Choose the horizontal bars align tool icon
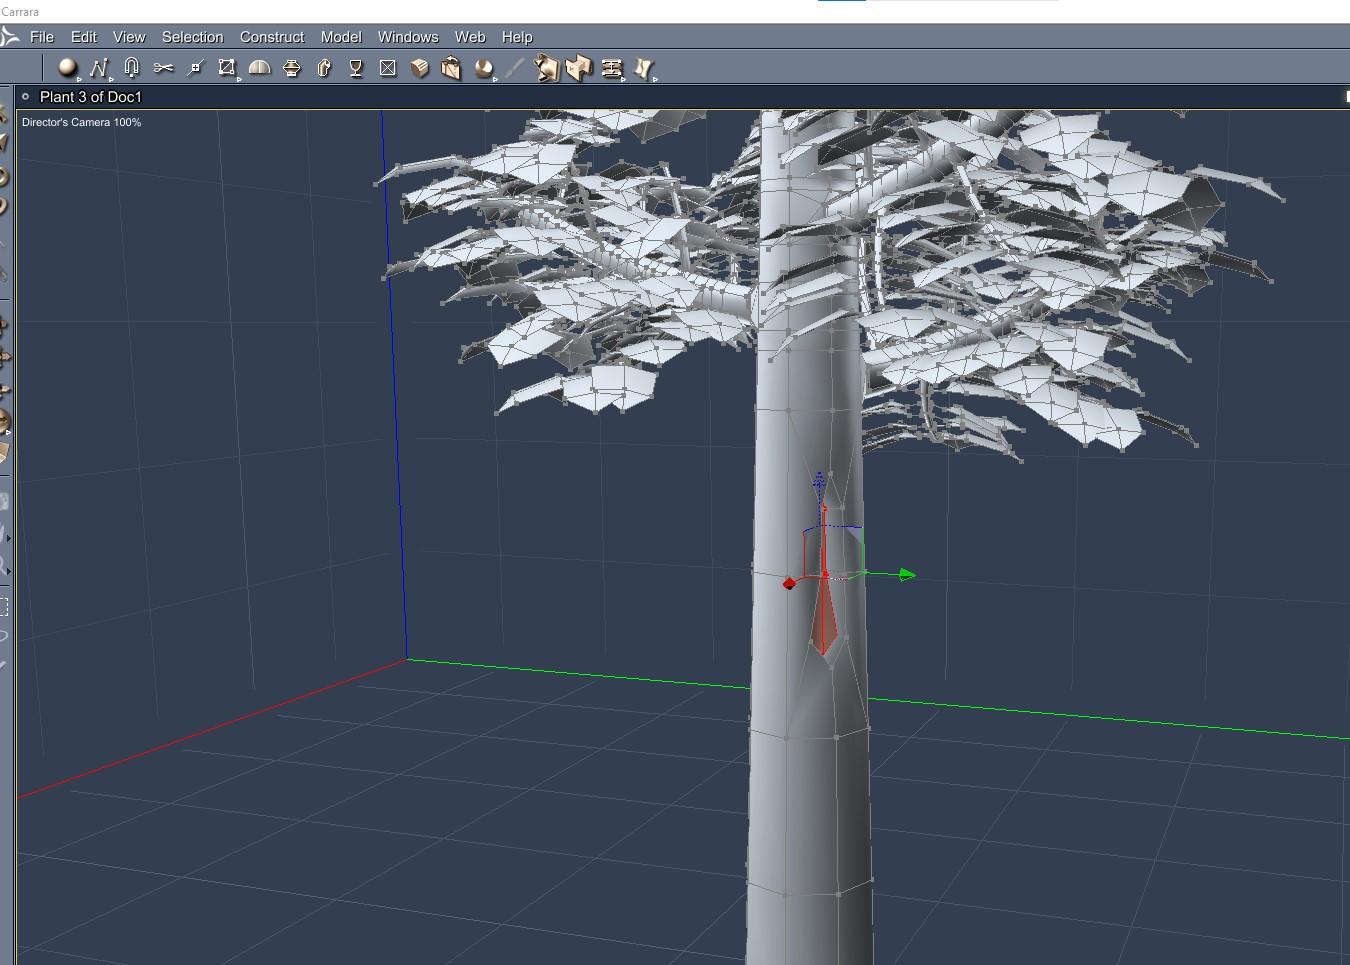Screen dimensions: 1350x965 (612, 68)
